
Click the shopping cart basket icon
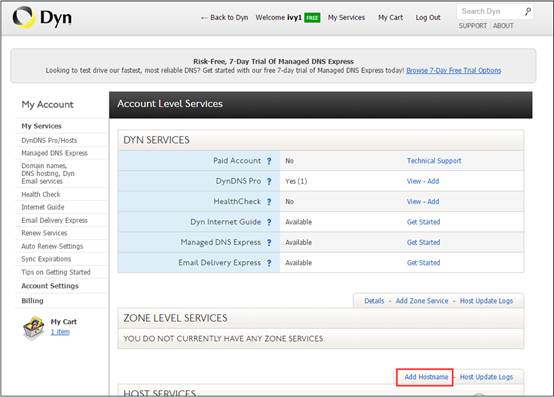tap(33, 327)
